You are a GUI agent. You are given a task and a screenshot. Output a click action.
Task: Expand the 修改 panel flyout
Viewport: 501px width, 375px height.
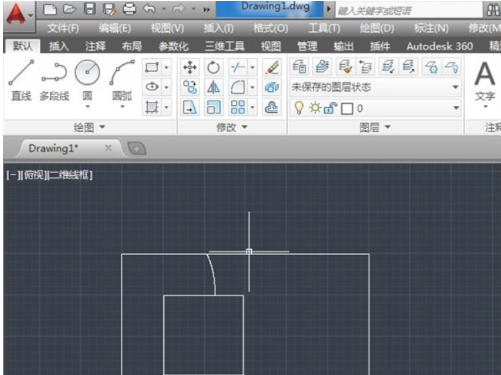pos(232,127)
